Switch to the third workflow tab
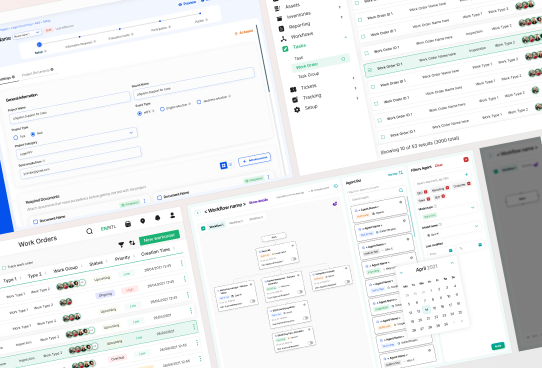The height and width of the screenshot is (368, 542). point(256,218)
